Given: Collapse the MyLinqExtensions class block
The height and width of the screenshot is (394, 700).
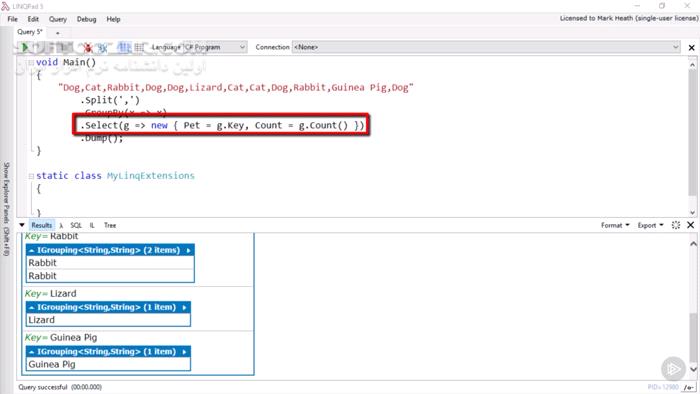Looking at the screenshot, I should coord(31,176).
